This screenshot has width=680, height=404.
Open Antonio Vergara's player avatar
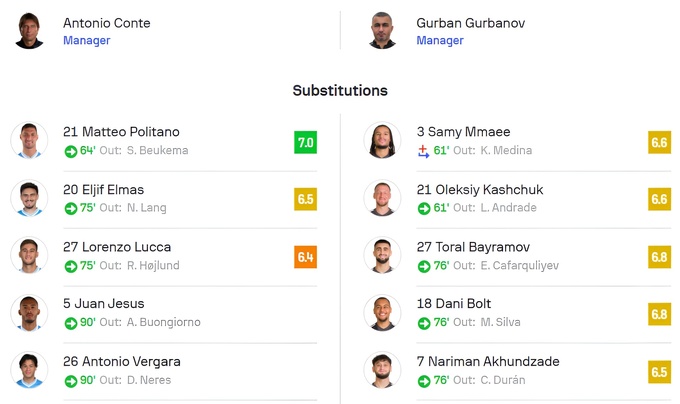(30, 370)
